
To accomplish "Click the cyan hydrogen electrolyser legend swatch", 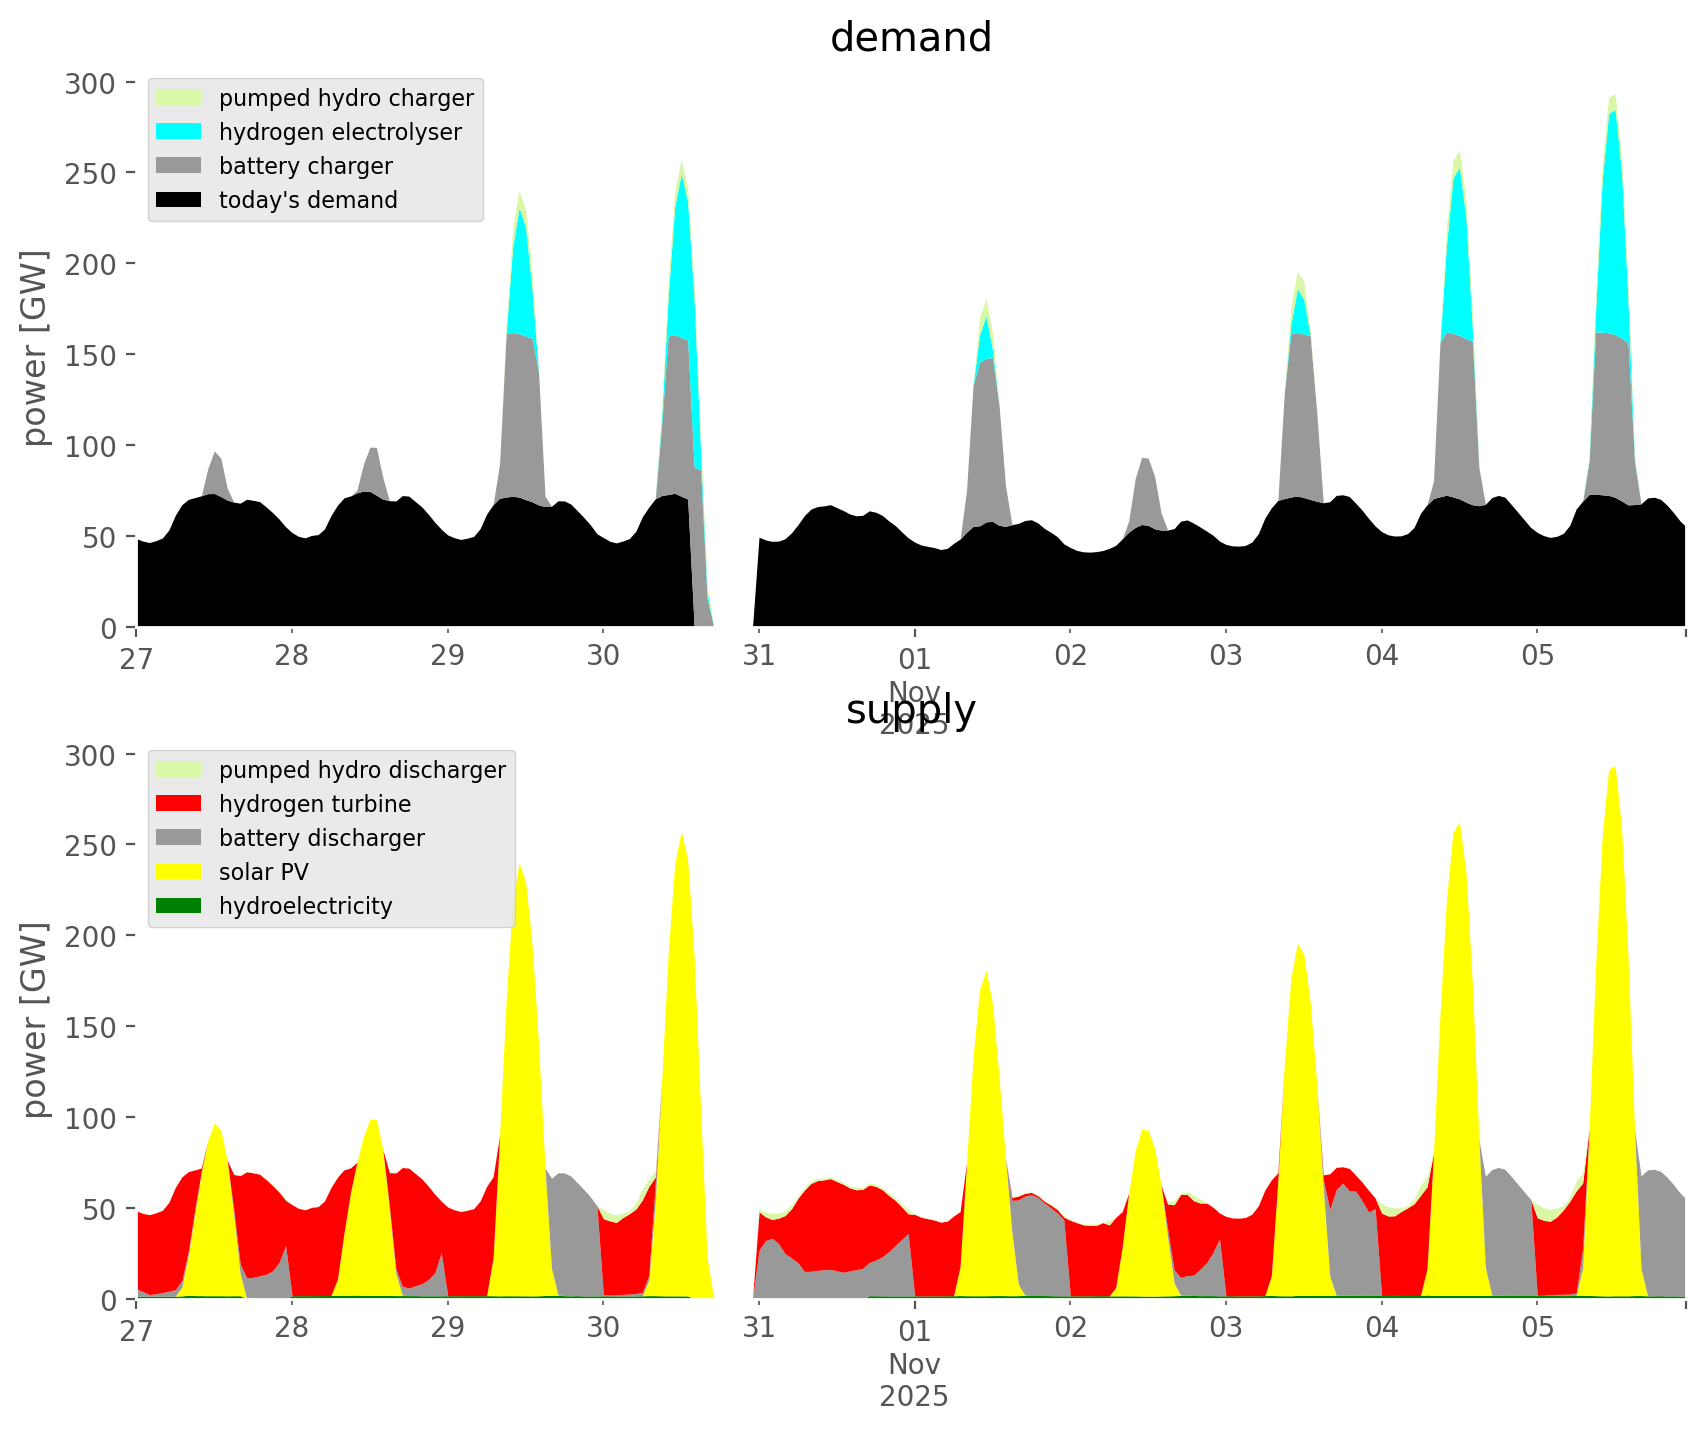I will (x=179, y=132).
